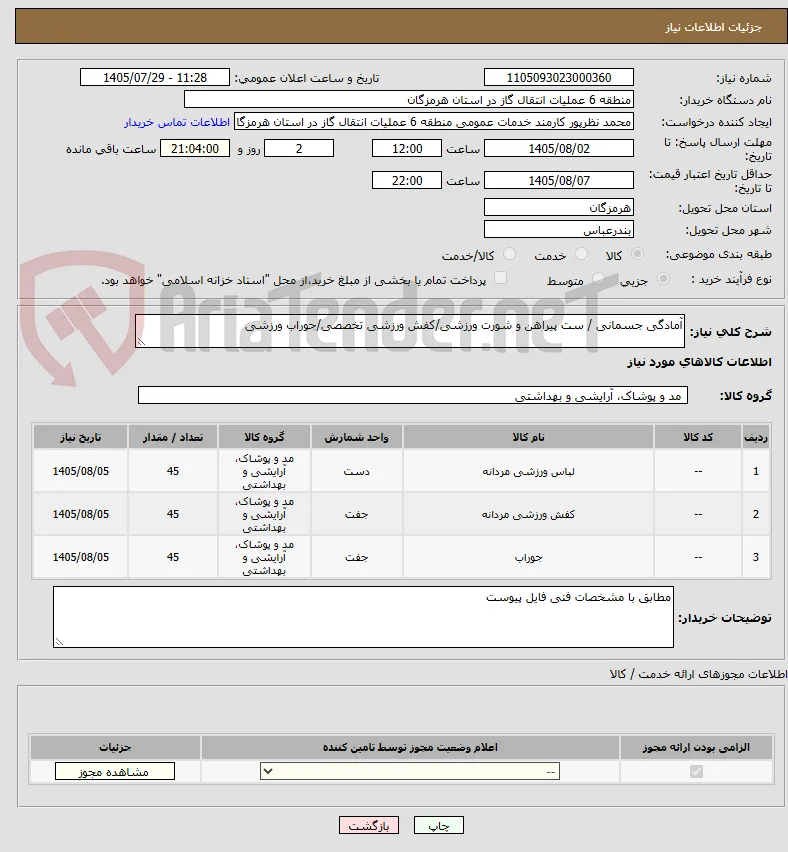The width and height of the screenshot is (788, 852).
Task: Click the price validity time 22:00
Action: click(x=406, y=180)
